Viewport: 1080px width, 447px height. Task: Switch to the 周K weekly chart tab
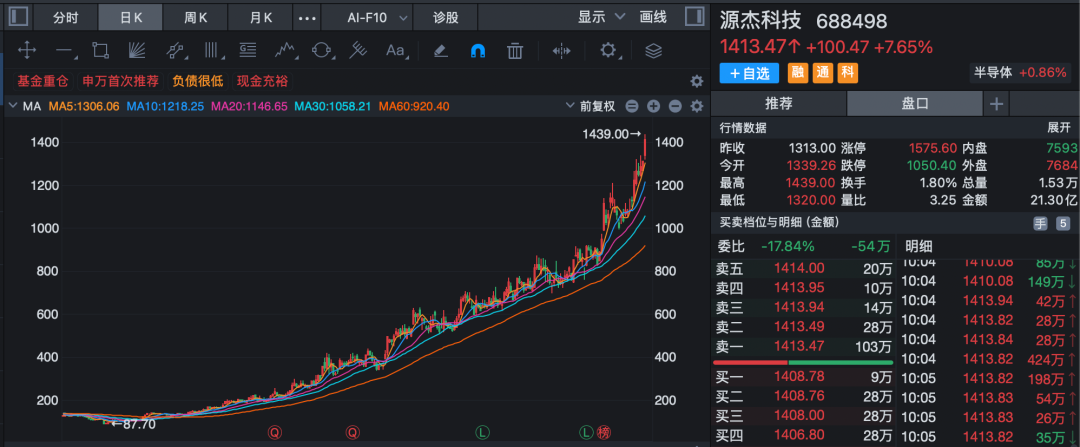pos(196,18)
